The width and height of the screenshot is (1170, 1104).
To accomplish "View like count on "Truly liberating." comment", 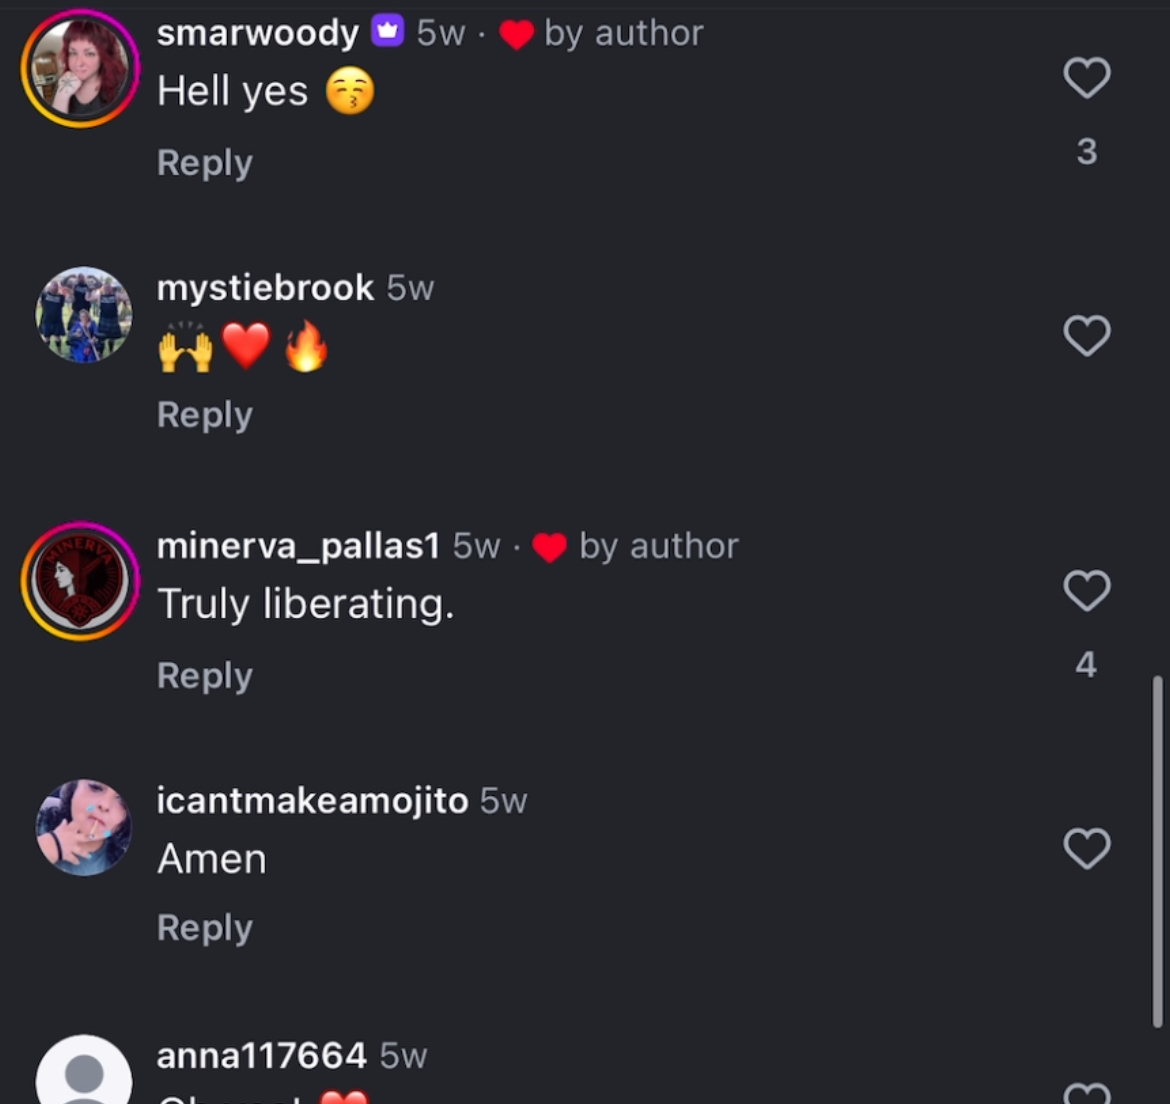I will 1086,664.
